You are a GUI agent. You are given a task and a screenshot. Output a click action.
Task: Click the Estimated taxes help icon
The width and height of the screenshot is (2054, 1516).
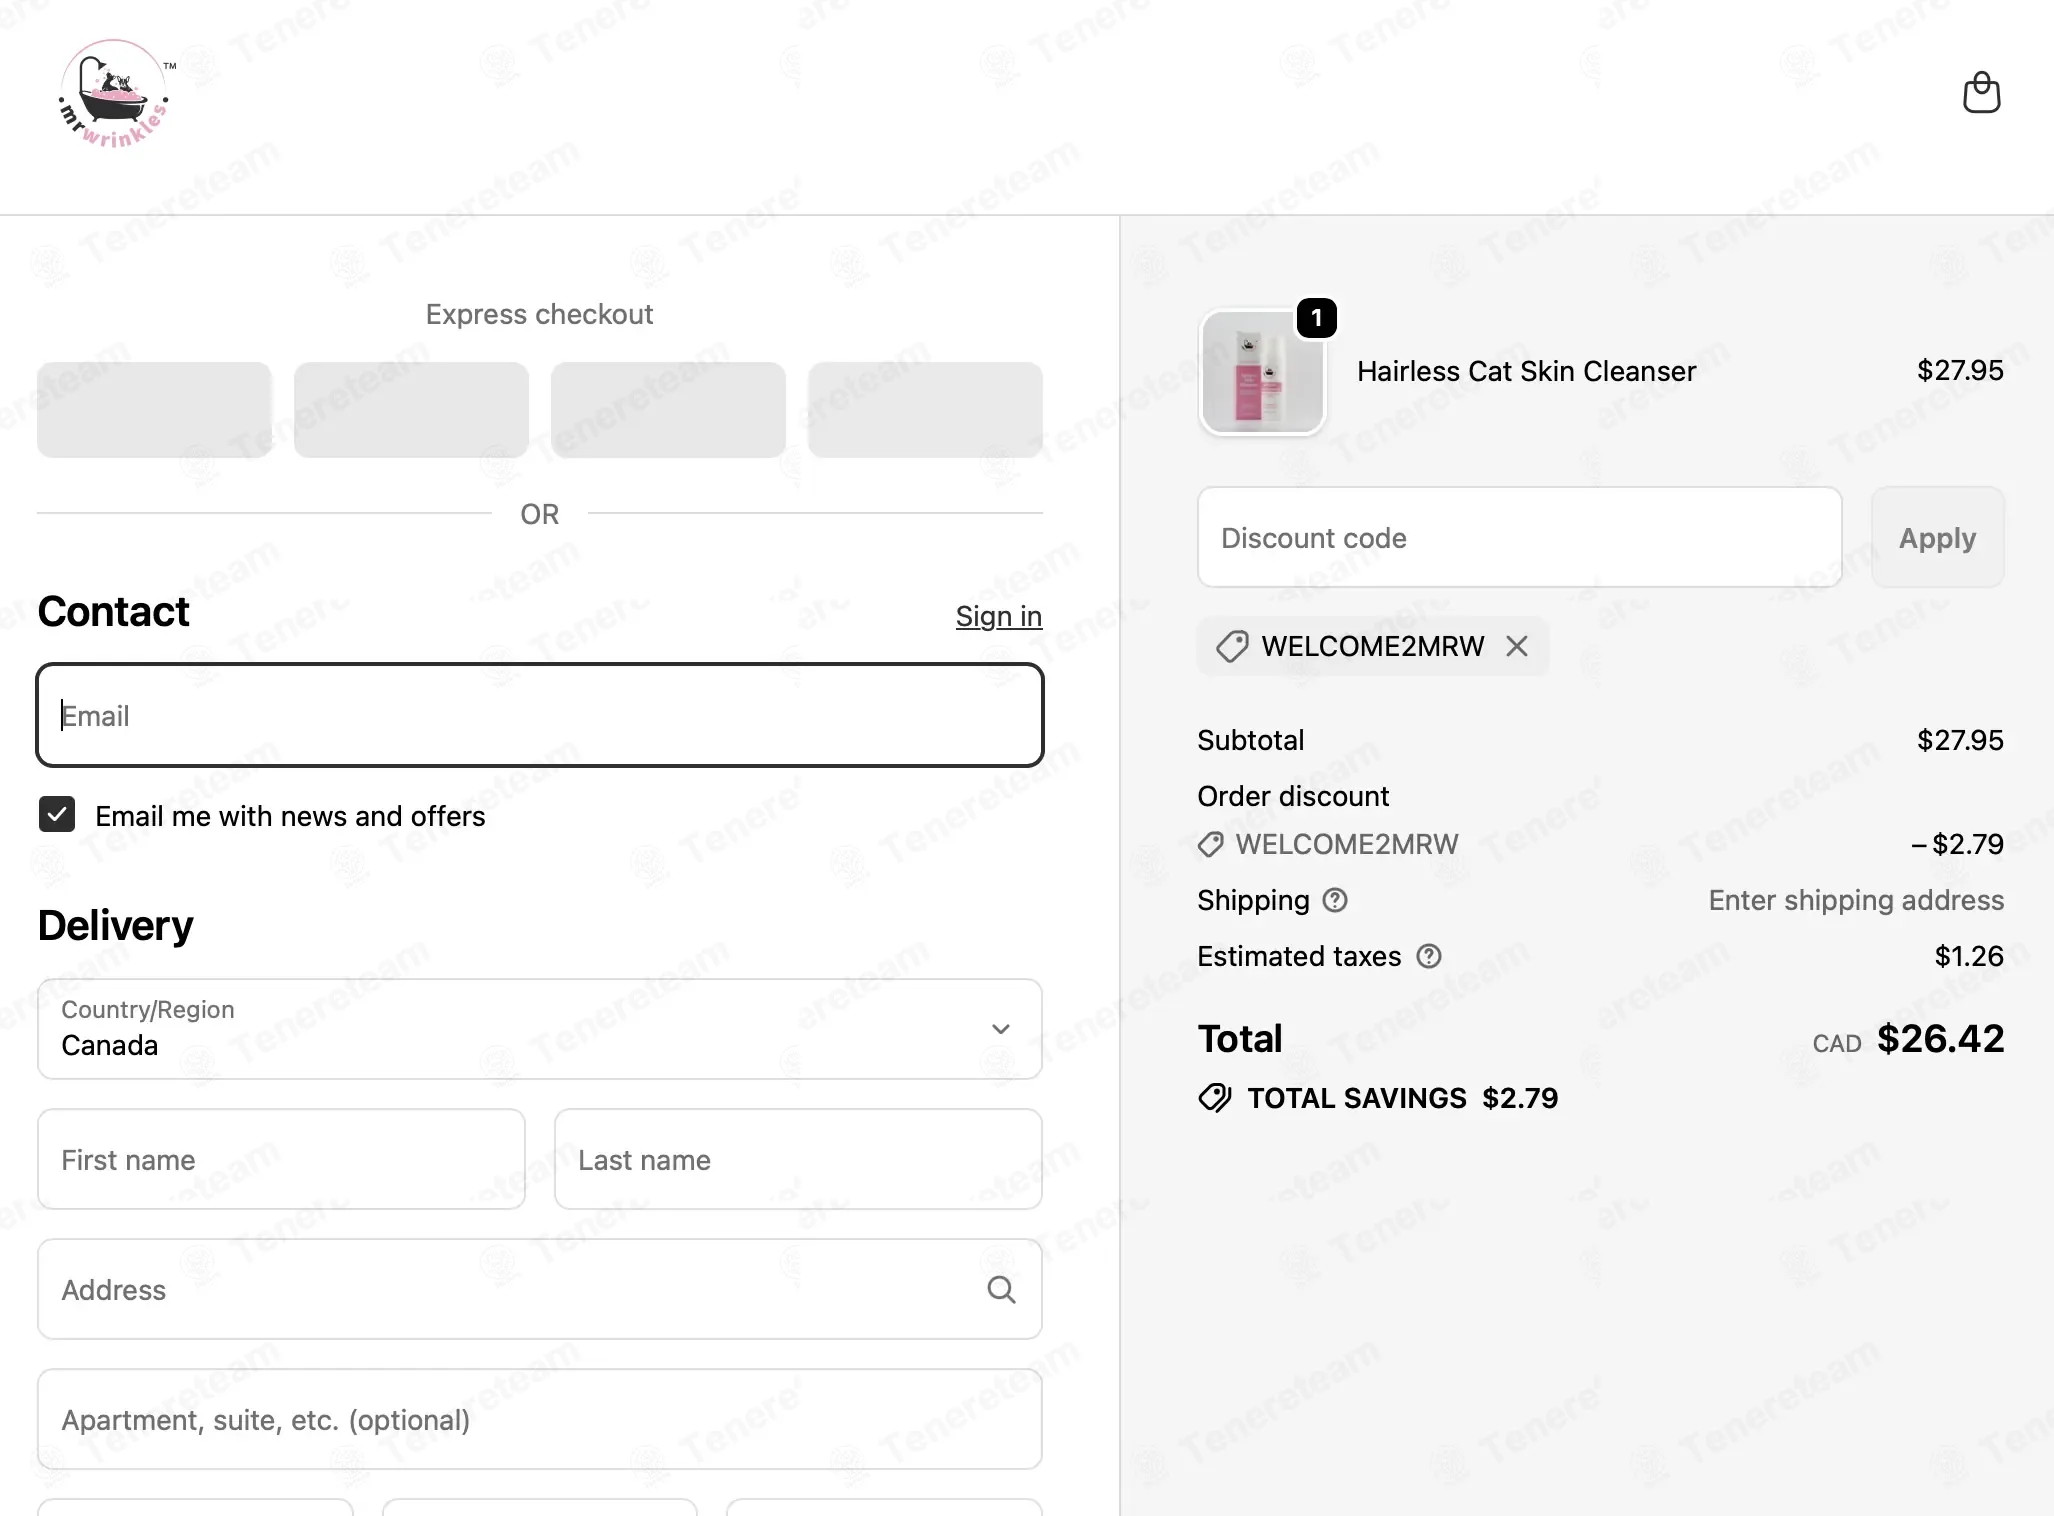(1429, 956)
